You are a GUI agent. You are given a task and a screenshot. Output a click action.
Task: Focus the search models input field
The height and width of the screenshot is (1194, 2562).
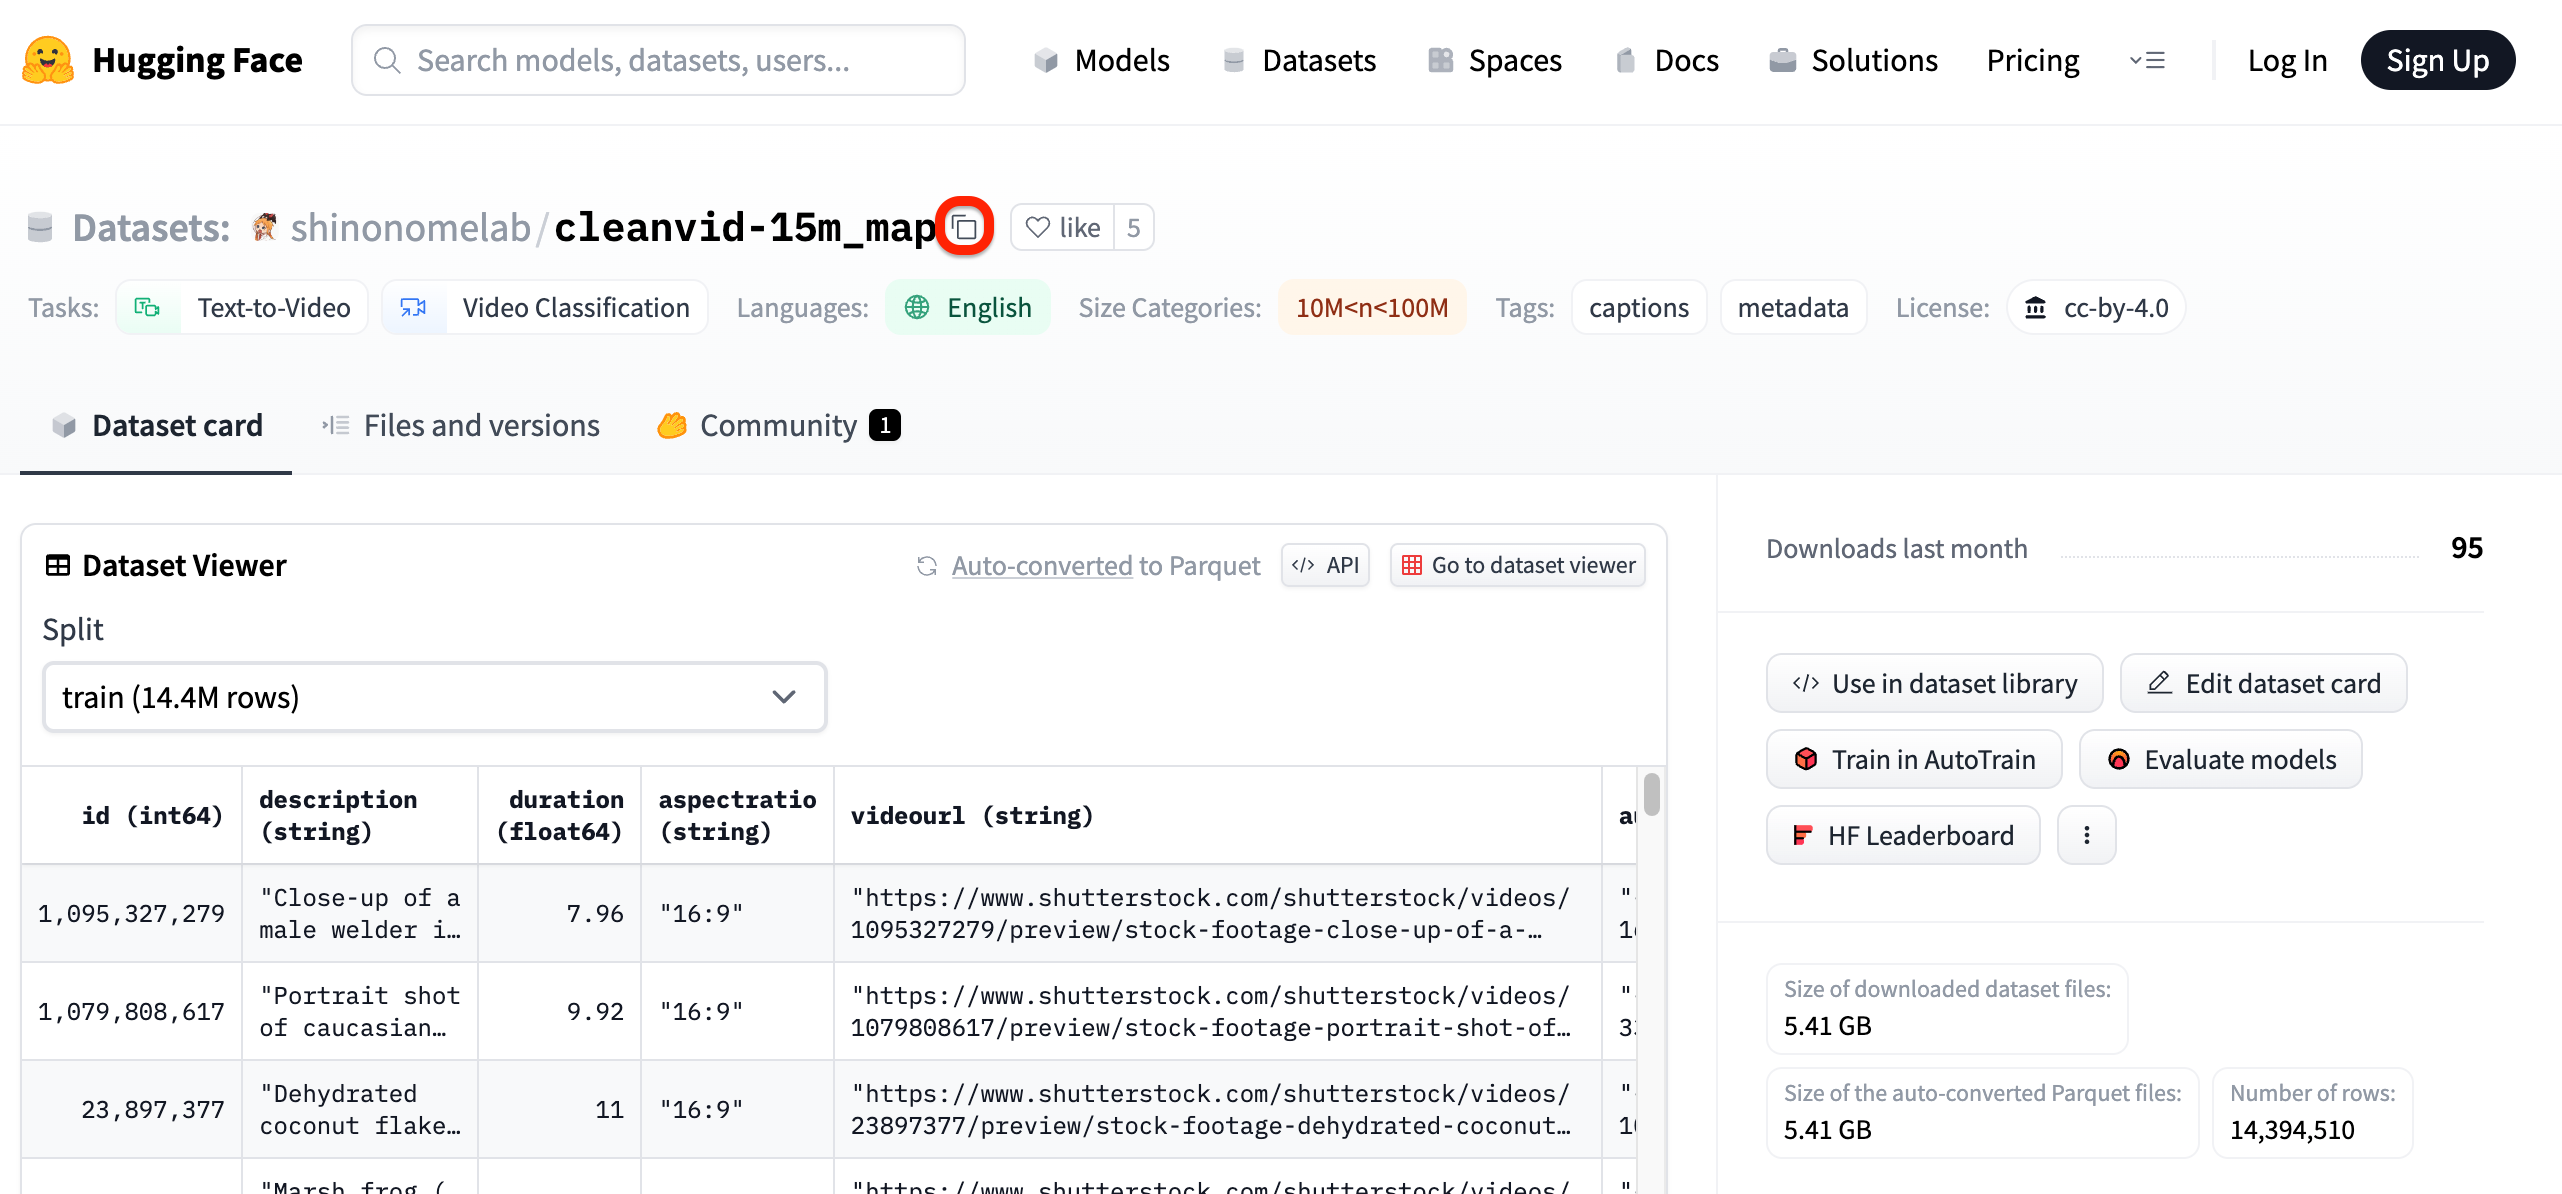point(658,60)
